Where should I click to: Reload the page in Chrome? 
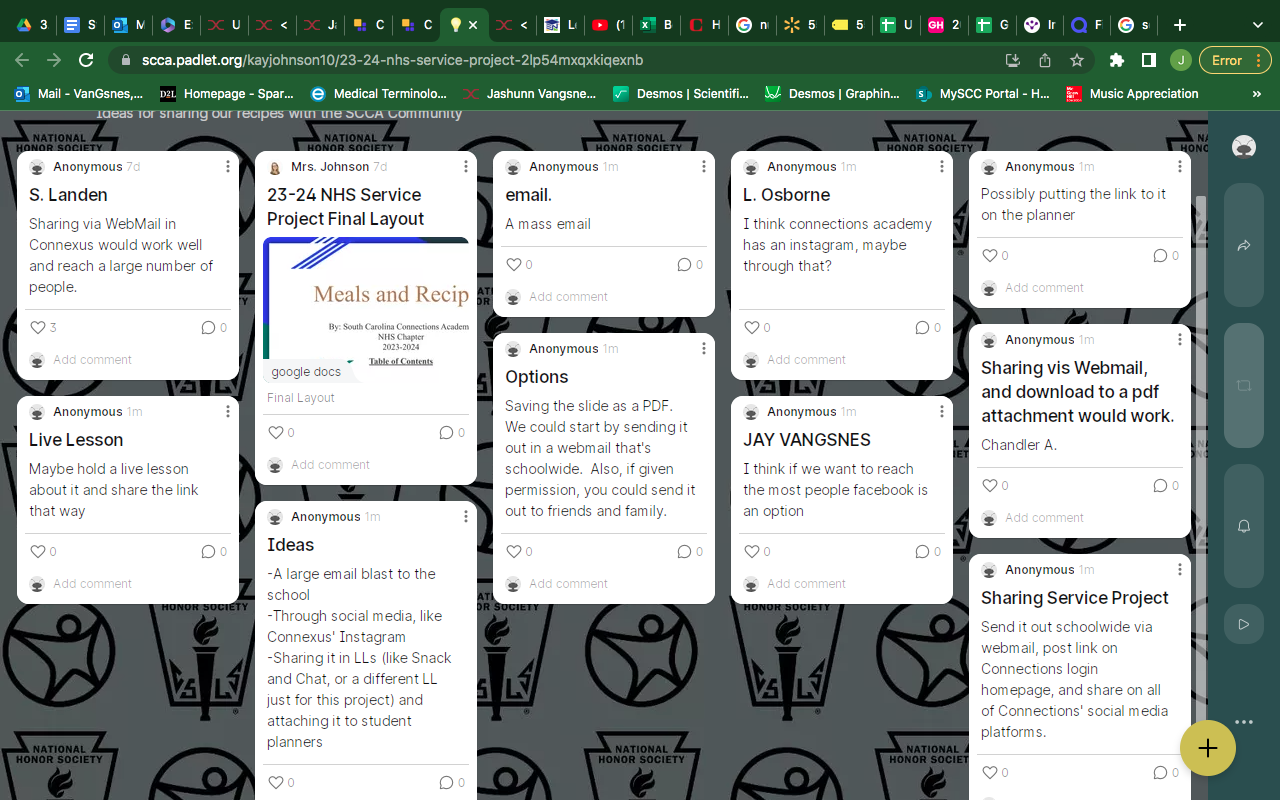(86, 60)
